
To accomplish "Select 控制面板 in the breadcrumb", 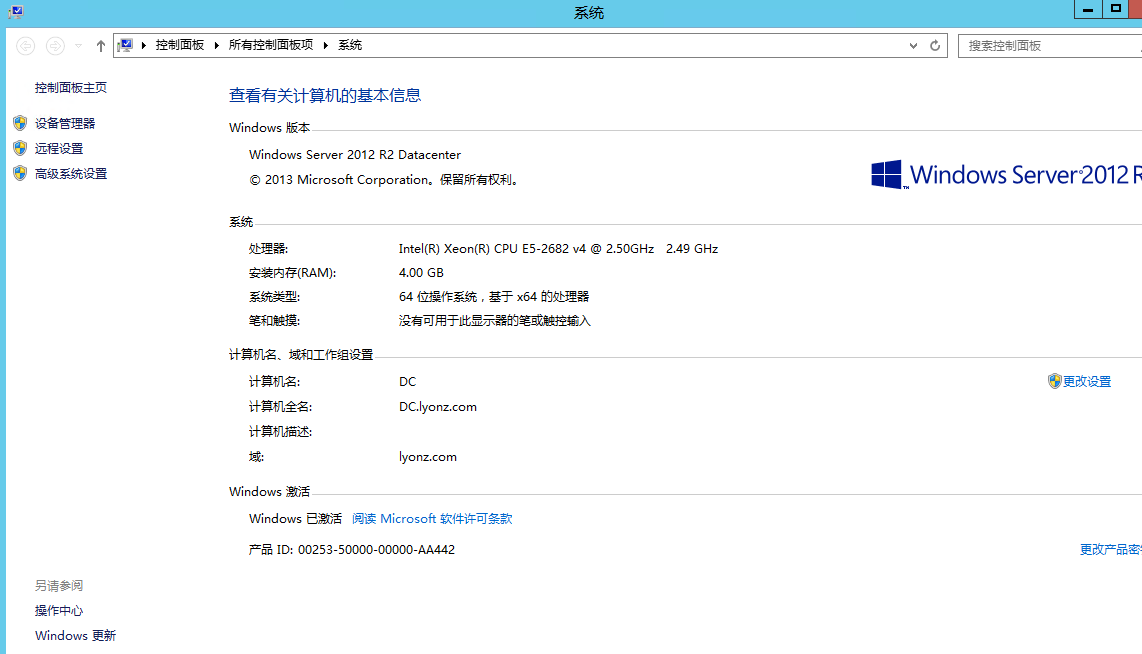I will [180, 45].
